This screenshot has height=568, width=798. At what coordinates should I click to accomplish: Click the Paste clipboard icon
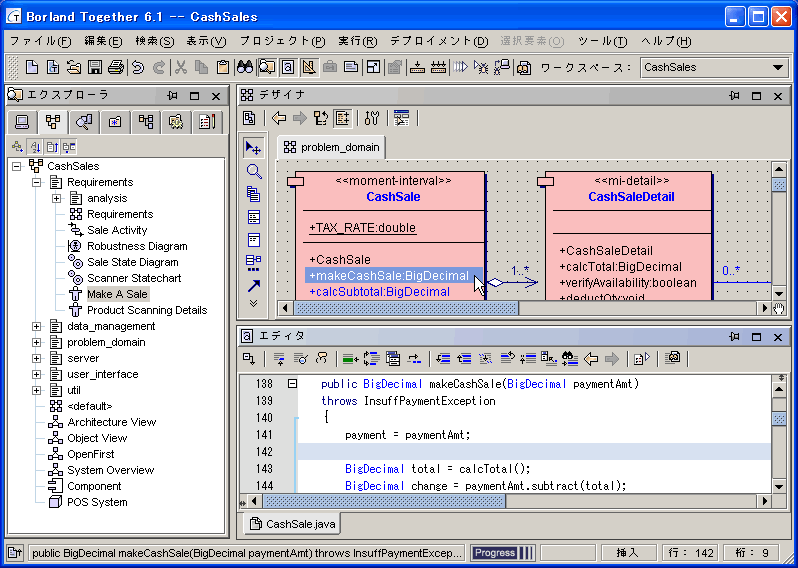click(222, 67)
